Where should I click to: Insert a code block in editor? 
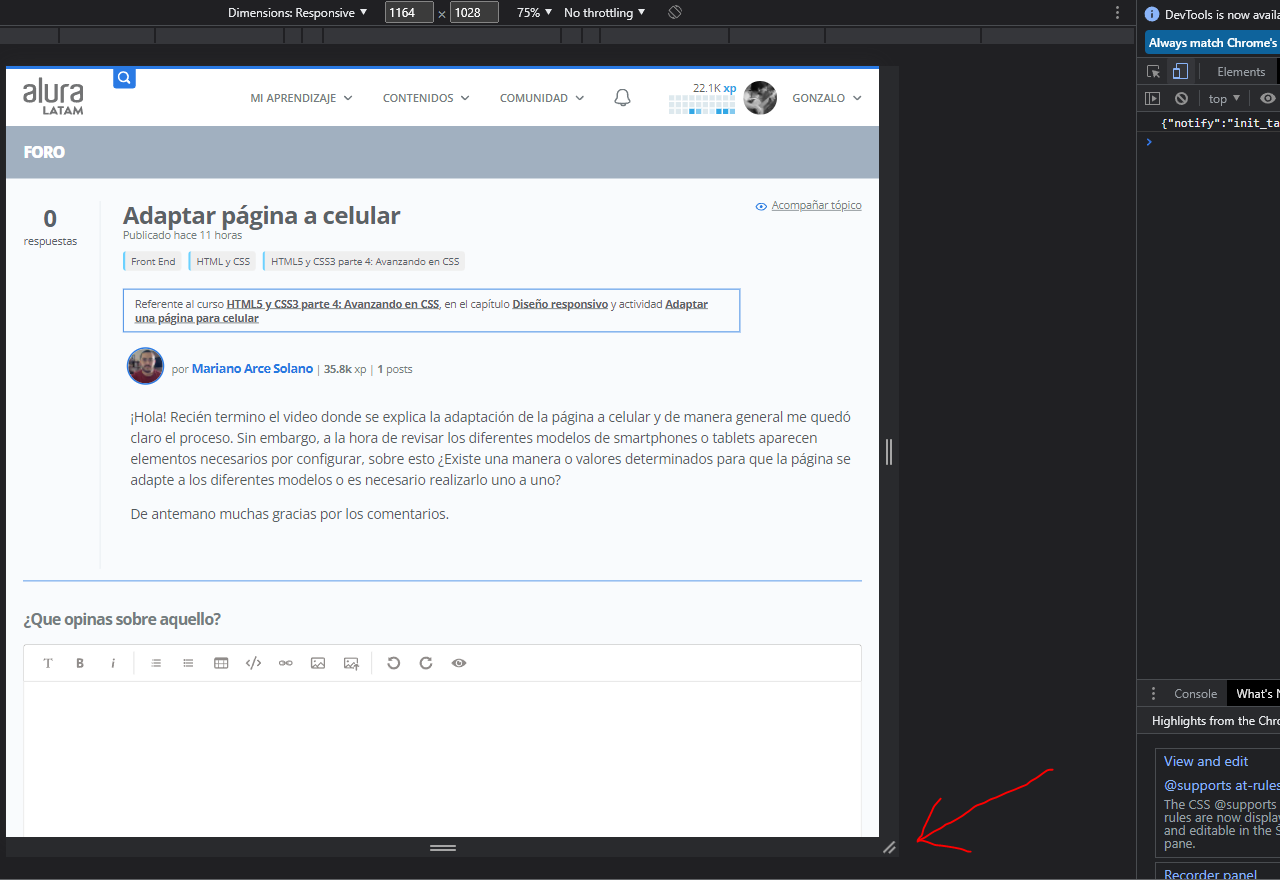253,663
